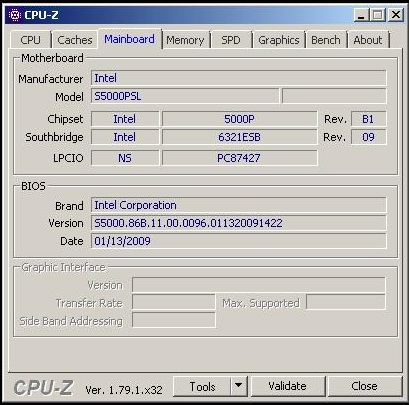Click the empty Side Band Addressing field
409x405 pixels.
(x=173, y=320)
